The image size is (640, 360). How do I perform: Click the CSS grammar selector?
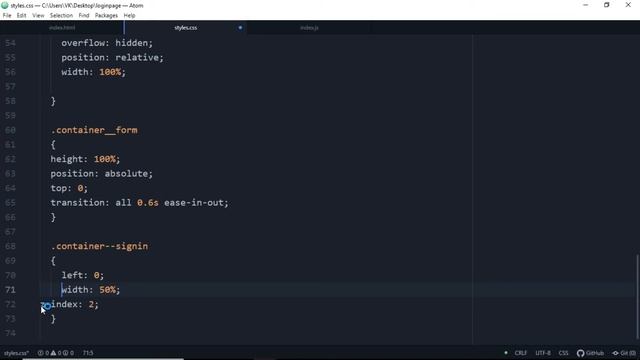pyautogui.click(x=563, y=353)
